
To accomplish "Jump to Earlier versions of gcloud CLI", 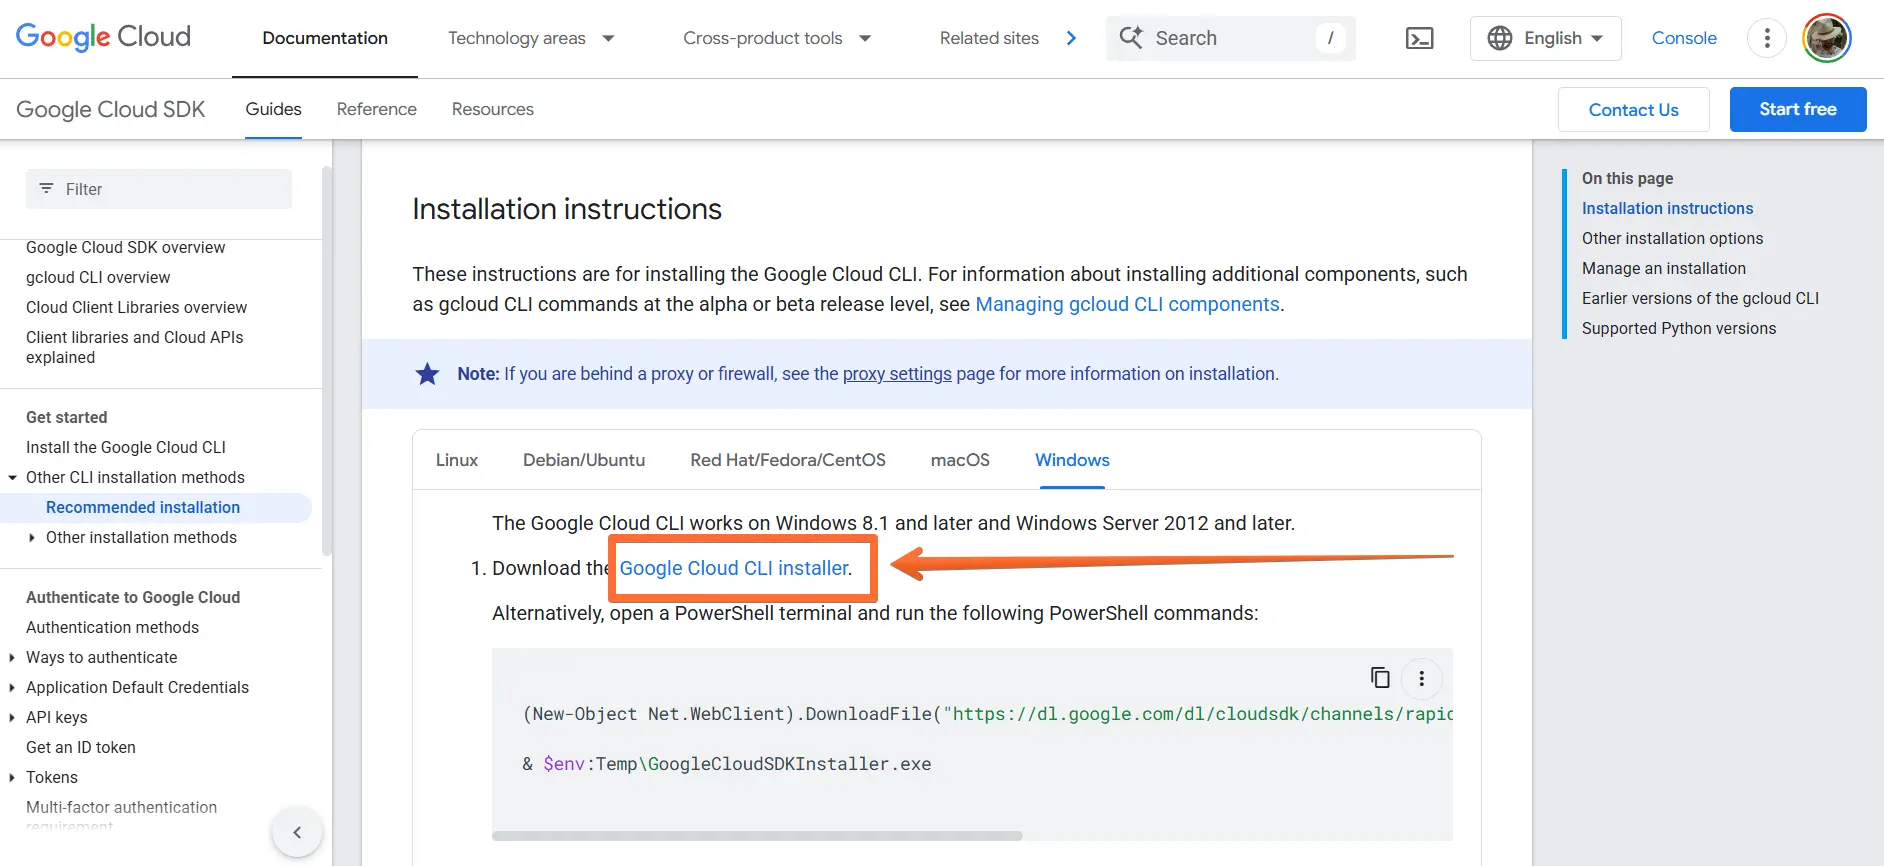I will [1700, 298].
